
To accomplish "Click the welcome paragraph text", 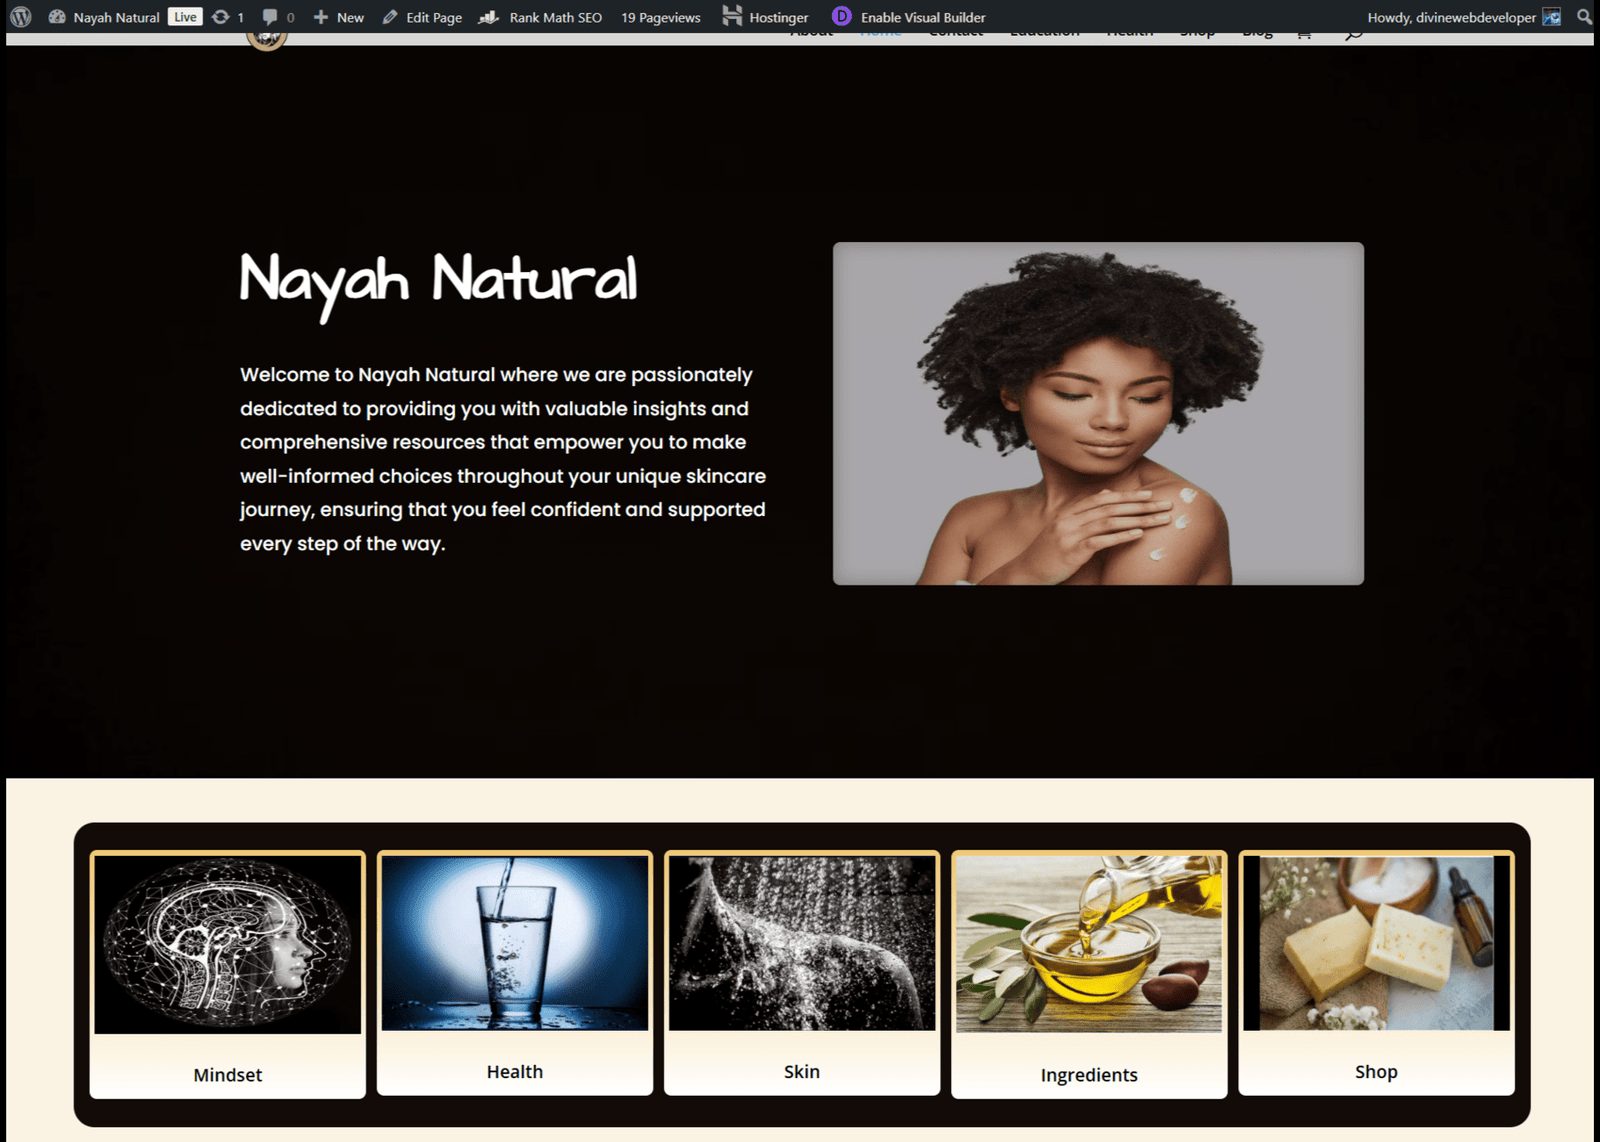I will [x=503, y=459].
